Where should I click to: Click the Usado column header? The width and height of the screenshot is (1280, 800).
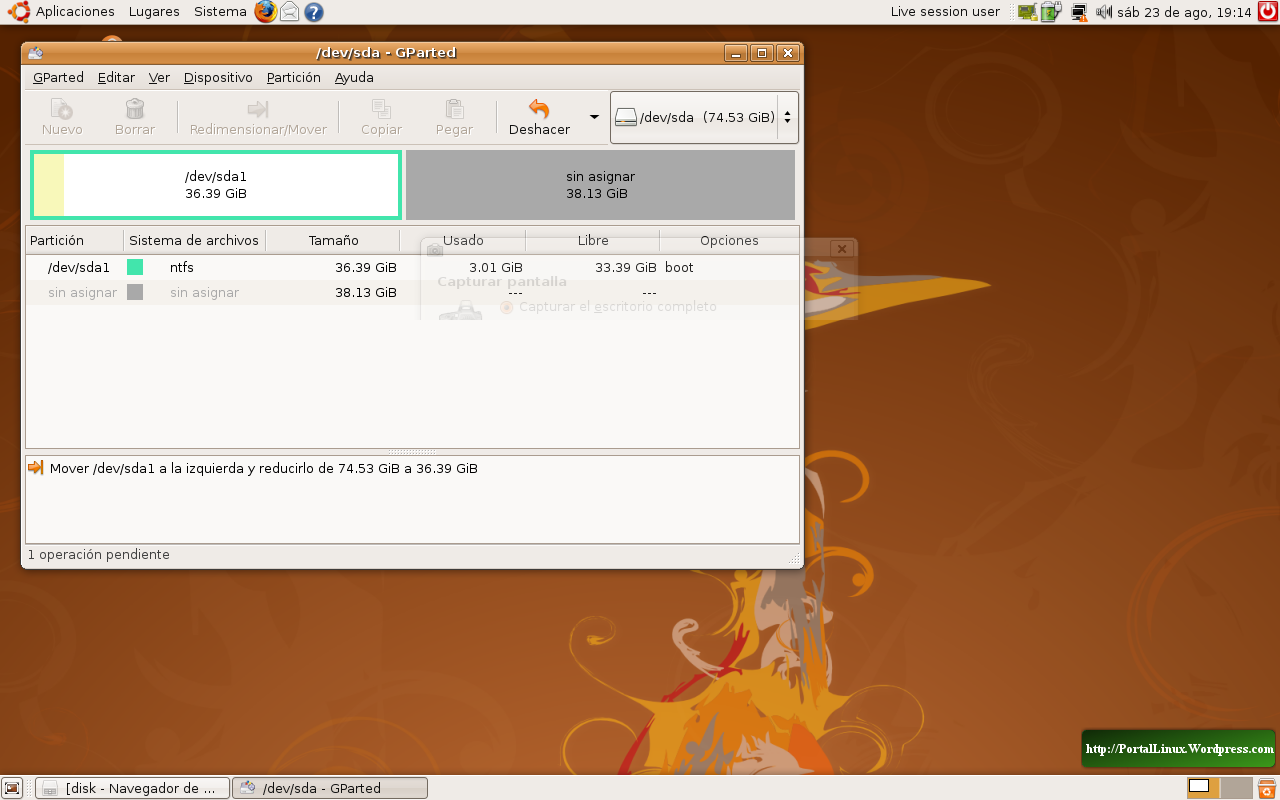463,240
